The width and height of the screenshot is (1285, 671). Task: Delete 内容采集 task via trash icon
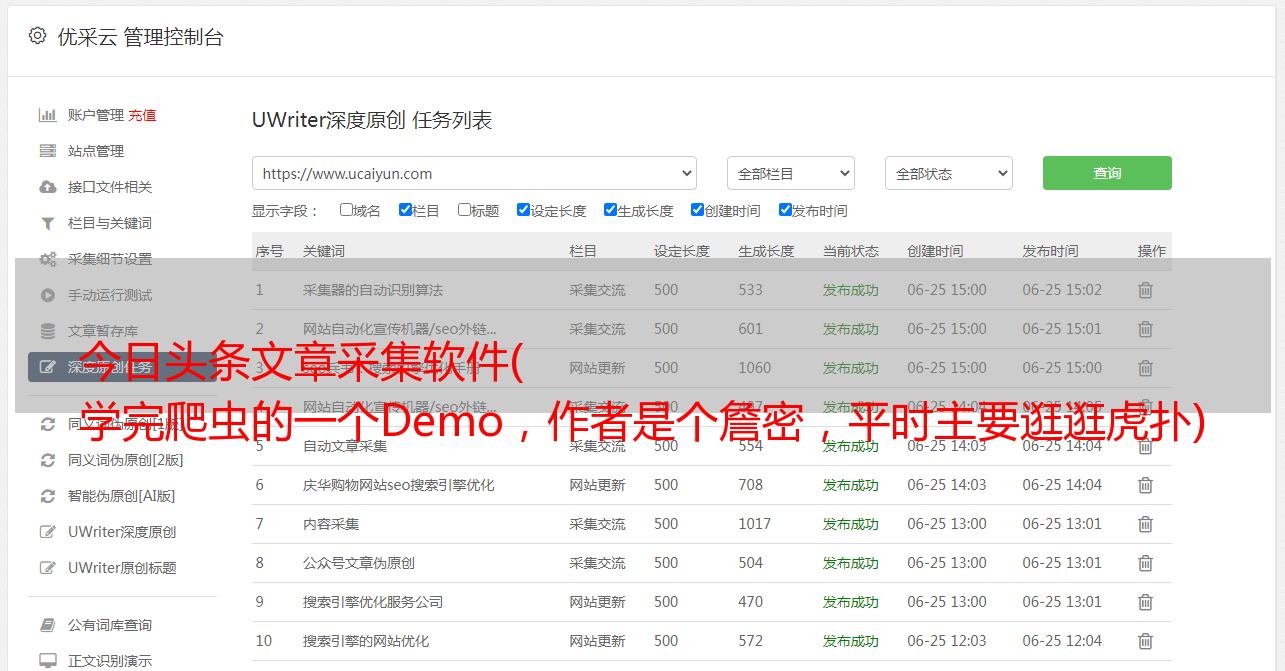pos(1146,524)
